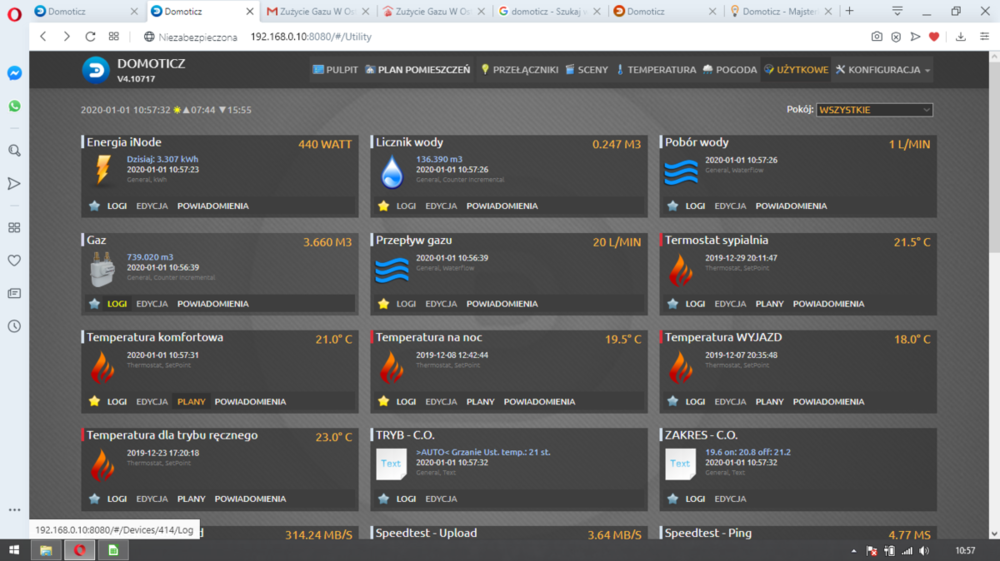
Task: Toggle the favorite star for Energia iNode
Action: tap(94, 206)
